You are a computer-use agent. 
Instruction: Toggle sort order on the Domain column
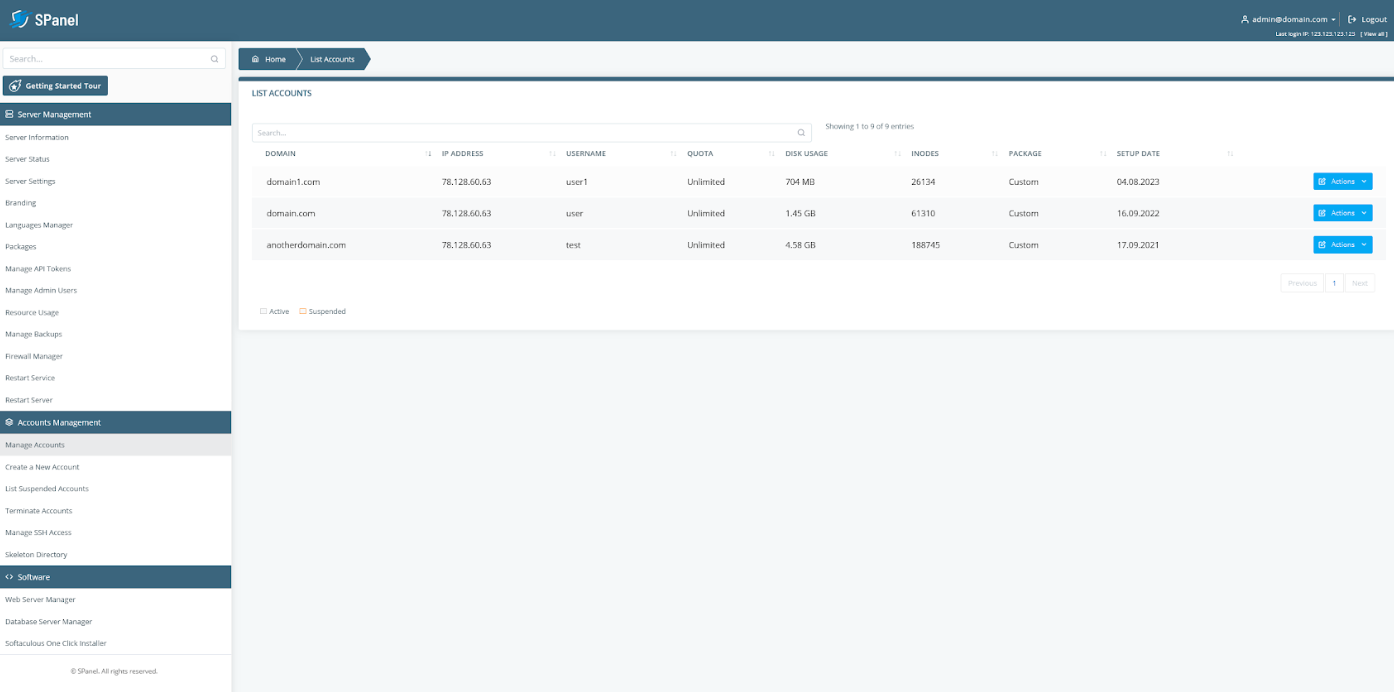coord(428,153)
